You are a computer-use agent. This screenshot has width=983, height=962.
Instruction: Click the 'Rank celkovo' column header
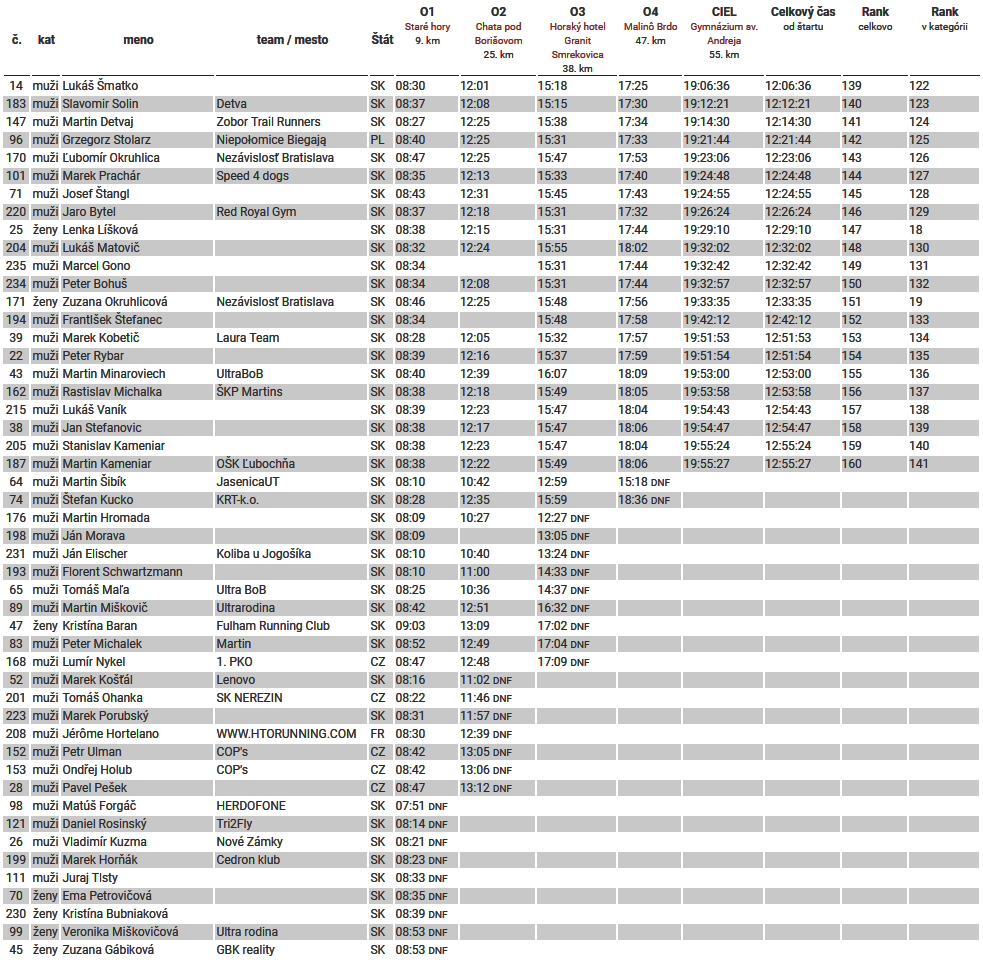click(875, 19)
